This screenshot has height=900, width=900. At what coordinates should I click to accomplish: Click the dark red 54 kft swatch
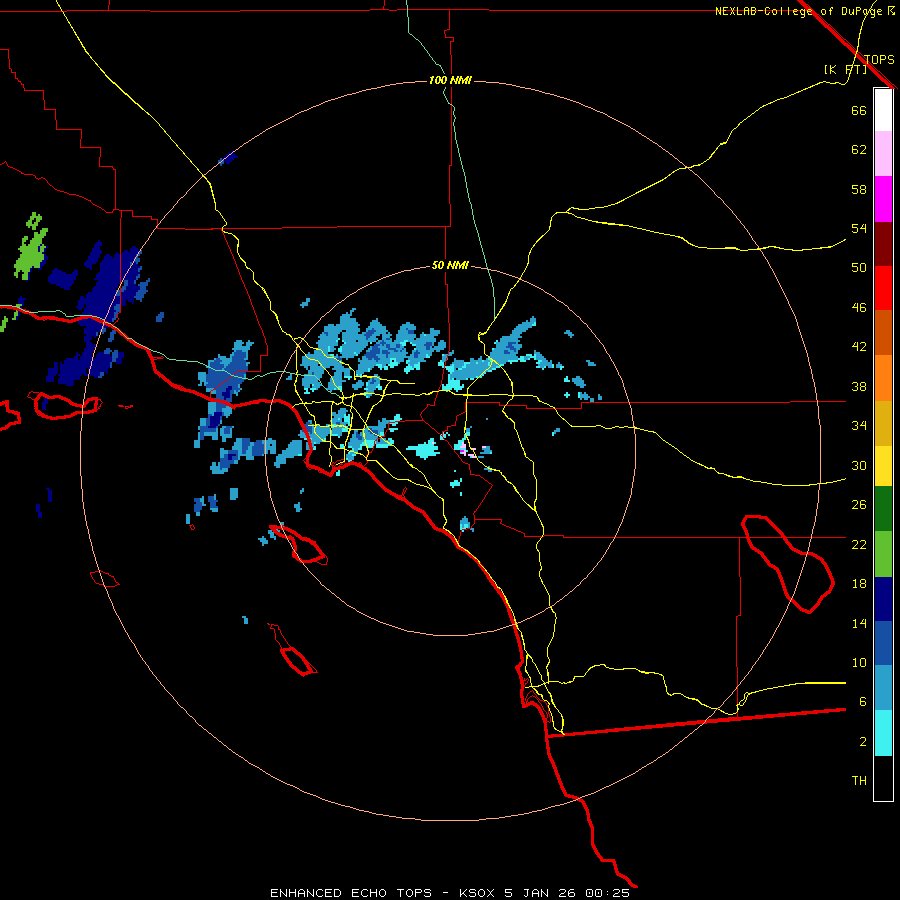(x=882, y=244)
